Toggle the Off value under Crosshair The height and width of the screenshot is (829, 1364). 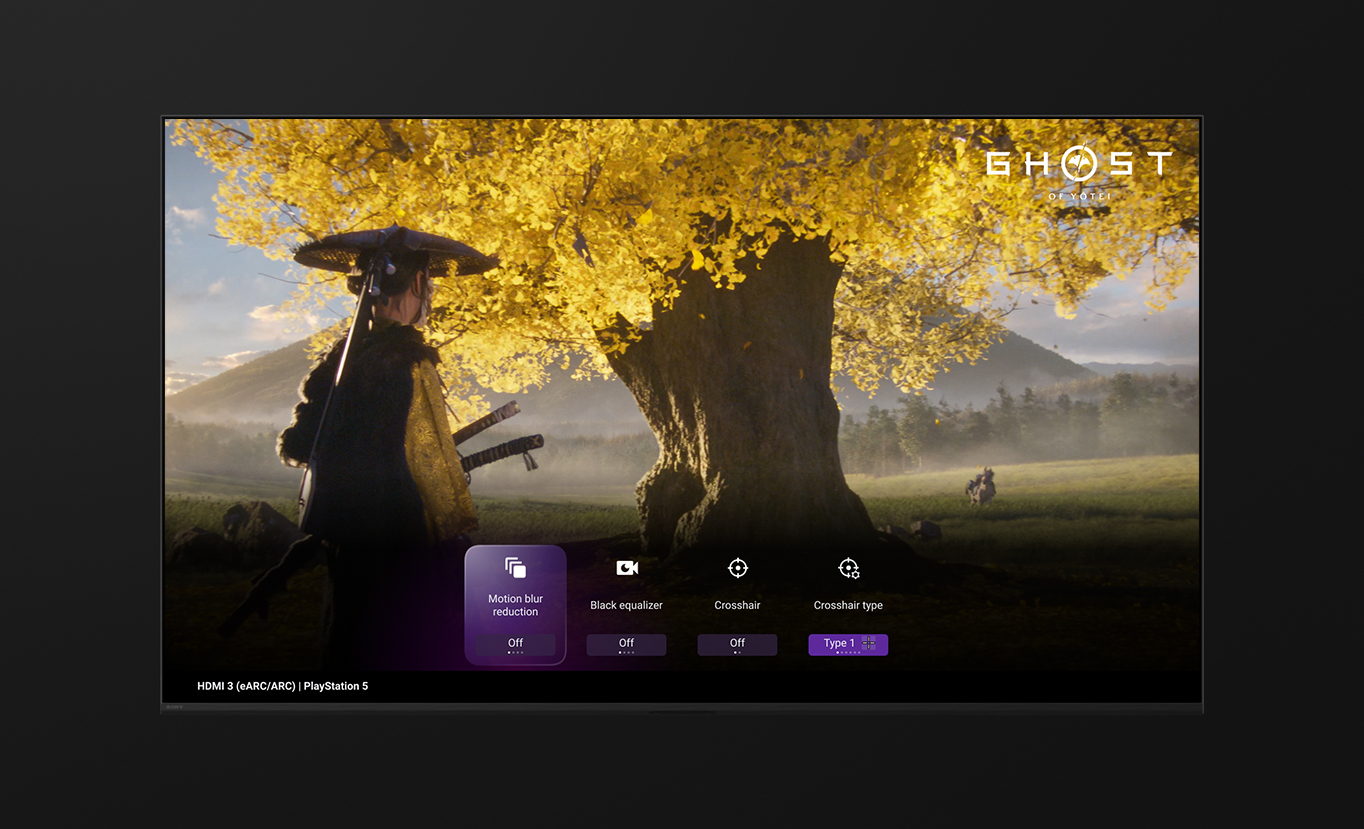[x=738, y=645]
